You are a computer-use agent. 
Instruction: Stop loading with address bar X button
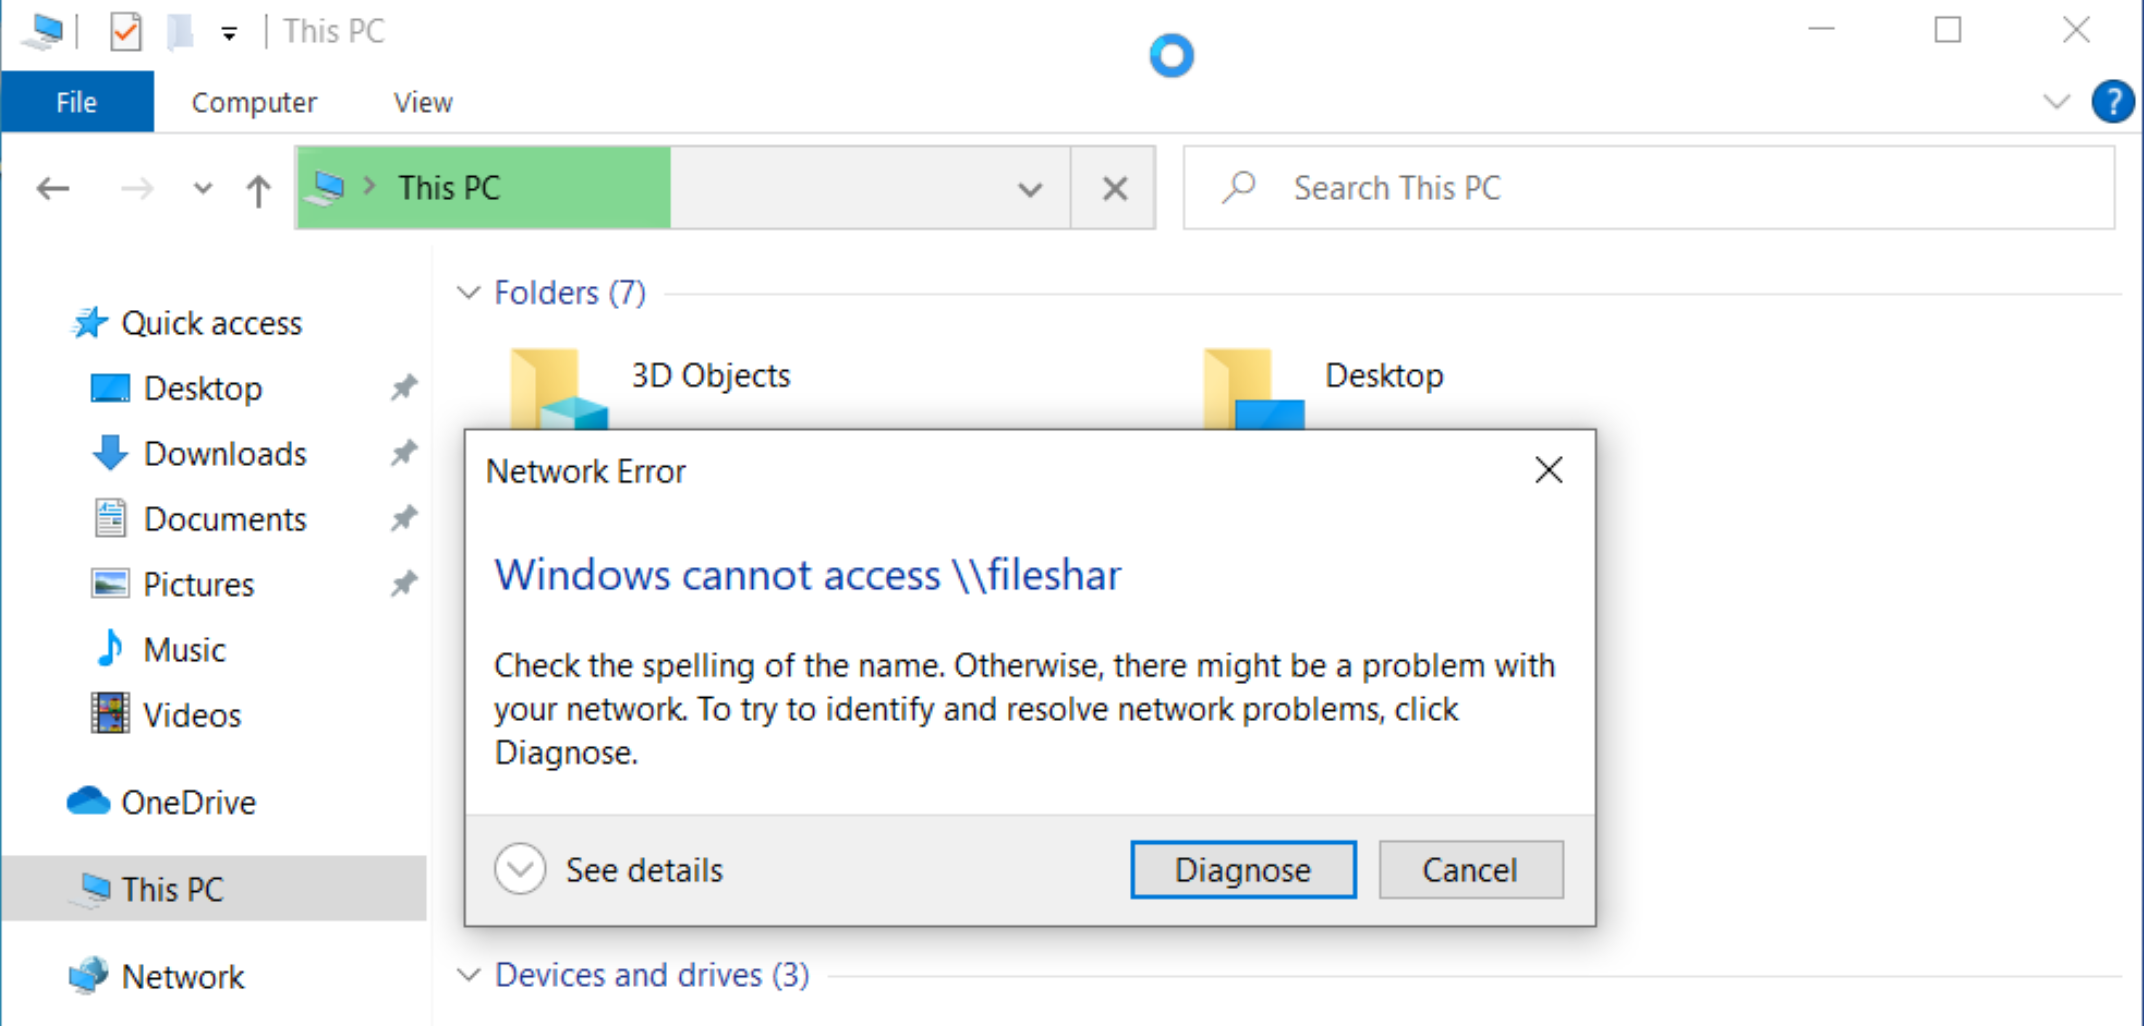click(x=1114, y=188)
